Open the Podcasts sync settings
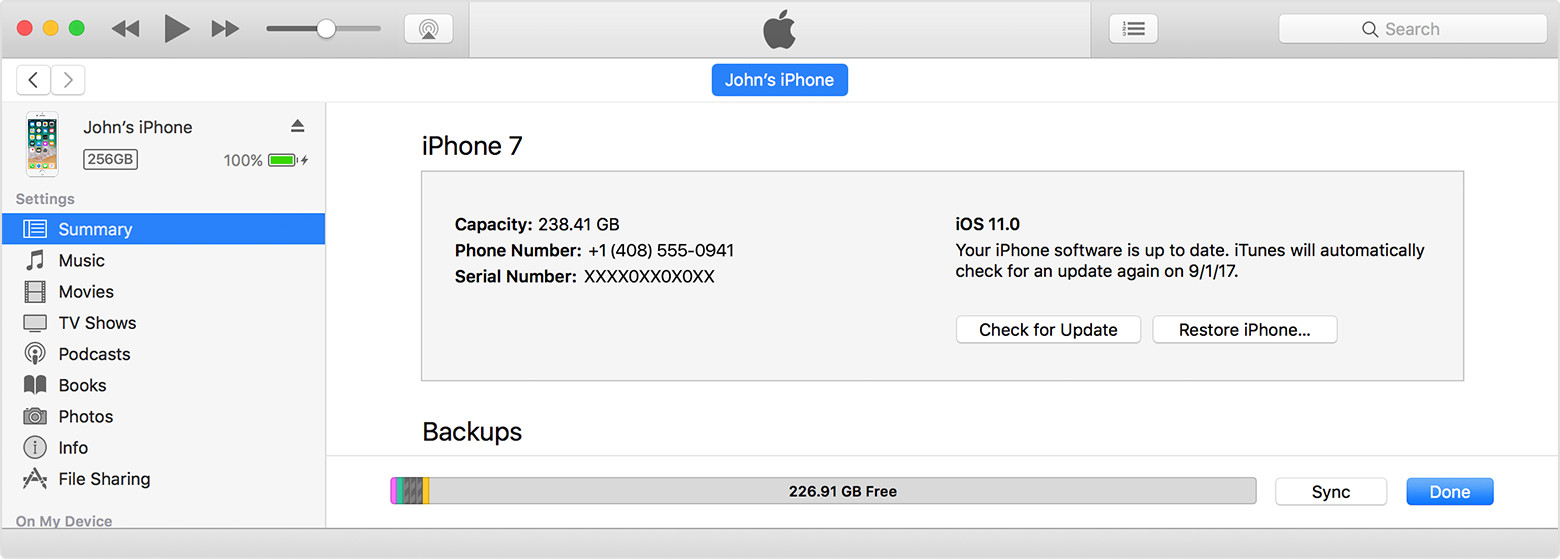The height and width of the screenshot is (560, 1560). tap(163, 354)
